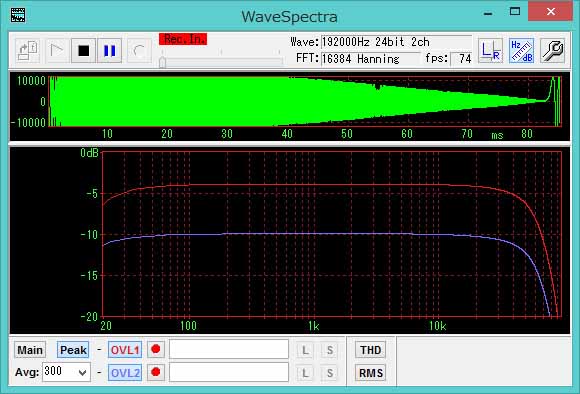Click the RMS button
The width and height of the screenshot is (580, 394).
pos(371,373)
